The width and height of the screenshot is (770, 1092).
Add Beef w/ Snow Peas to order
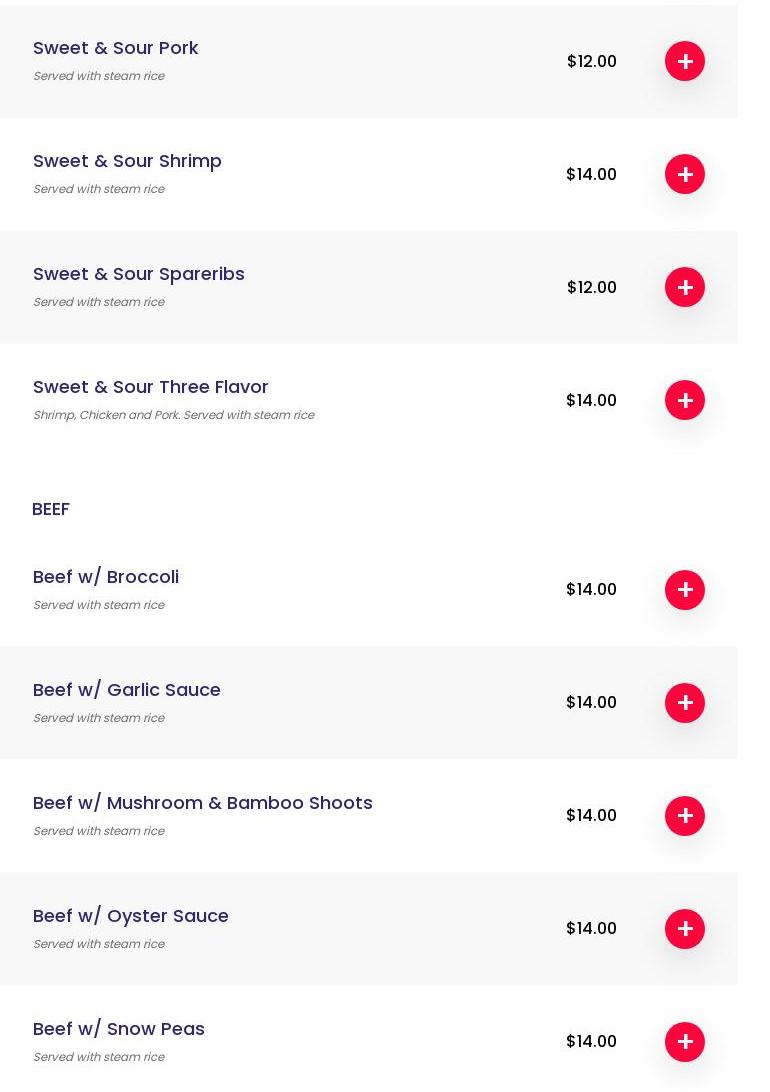(685, 1042)
